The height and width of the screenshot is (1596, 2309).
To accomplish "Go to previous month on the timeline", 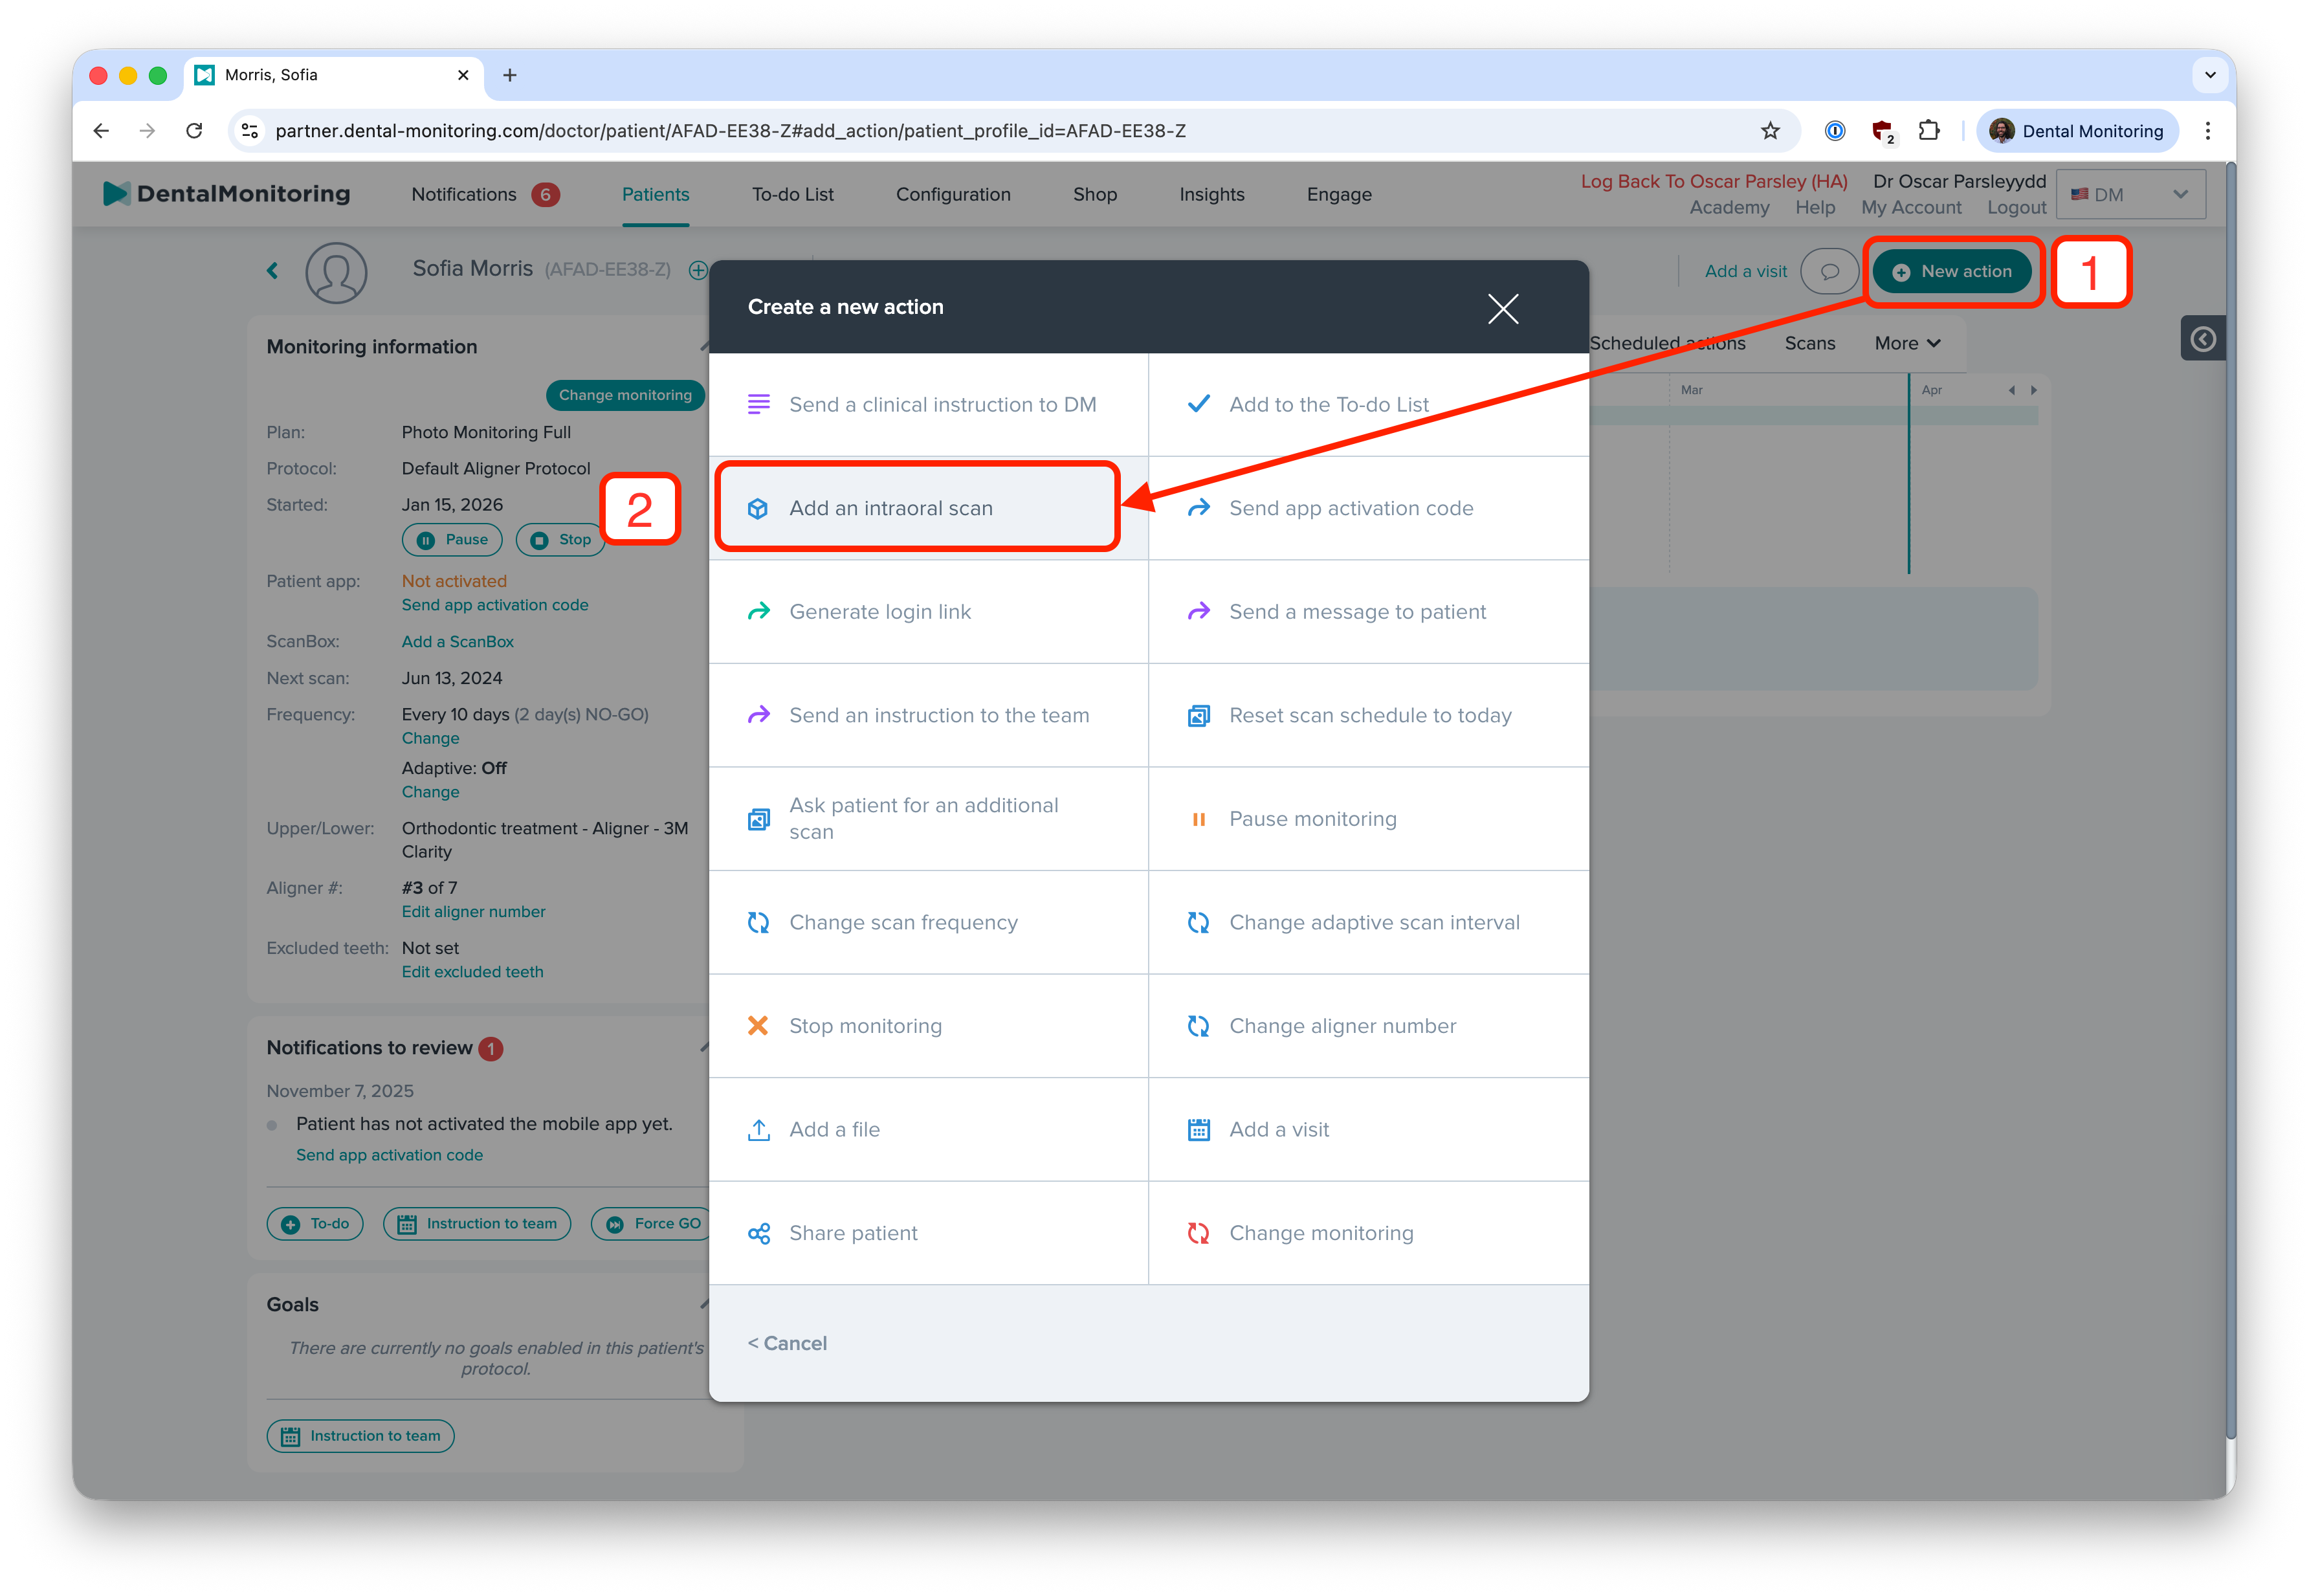I will [2012, 390].
